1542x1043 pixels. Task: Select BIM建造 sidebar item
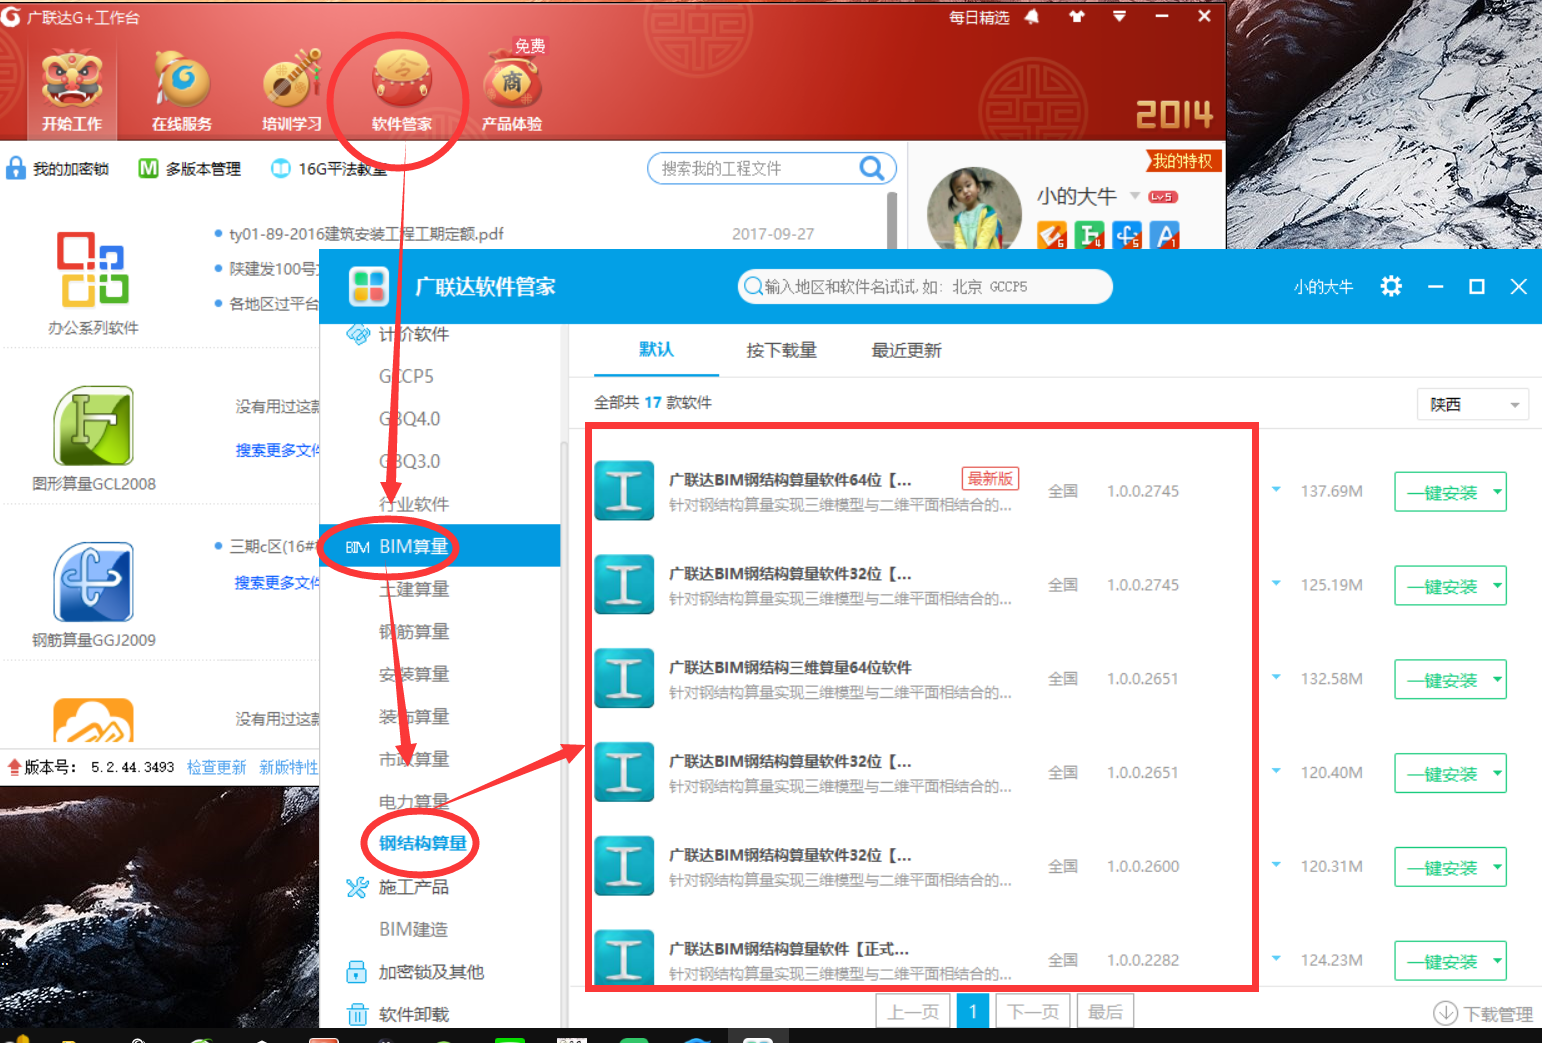(x=413, y=929)
